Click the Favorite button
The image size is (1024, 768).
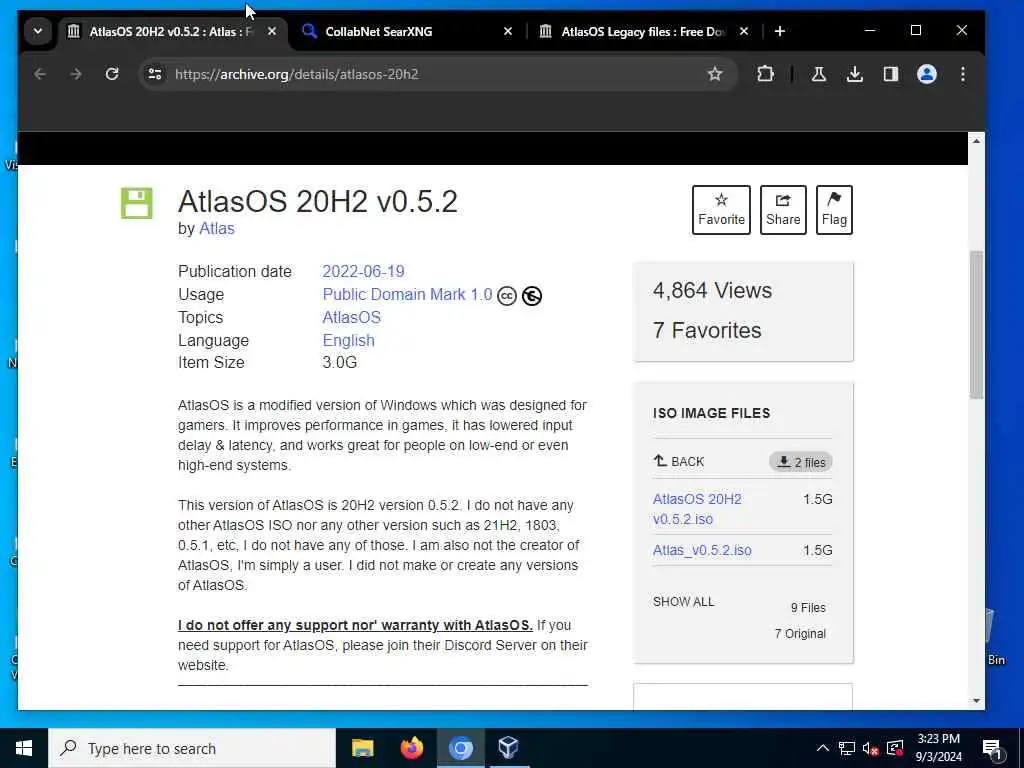point(721,210)
